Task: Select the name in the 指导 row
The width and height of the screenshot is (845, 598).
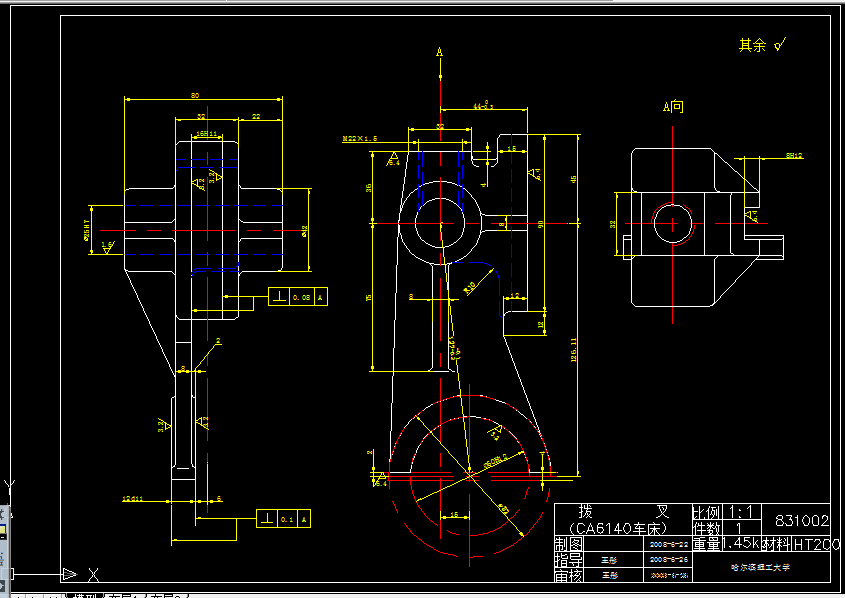Action: pyautogui.click(x=609, y=560)
